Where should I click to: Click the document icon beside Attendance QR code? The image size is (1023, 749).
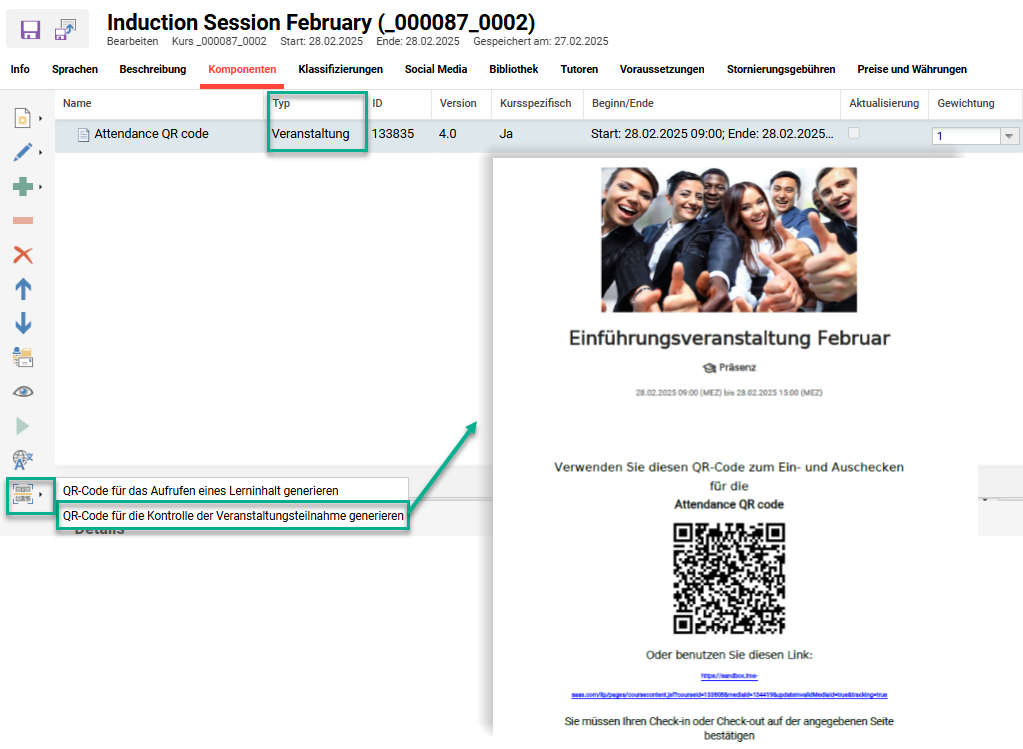pos(84,134)
